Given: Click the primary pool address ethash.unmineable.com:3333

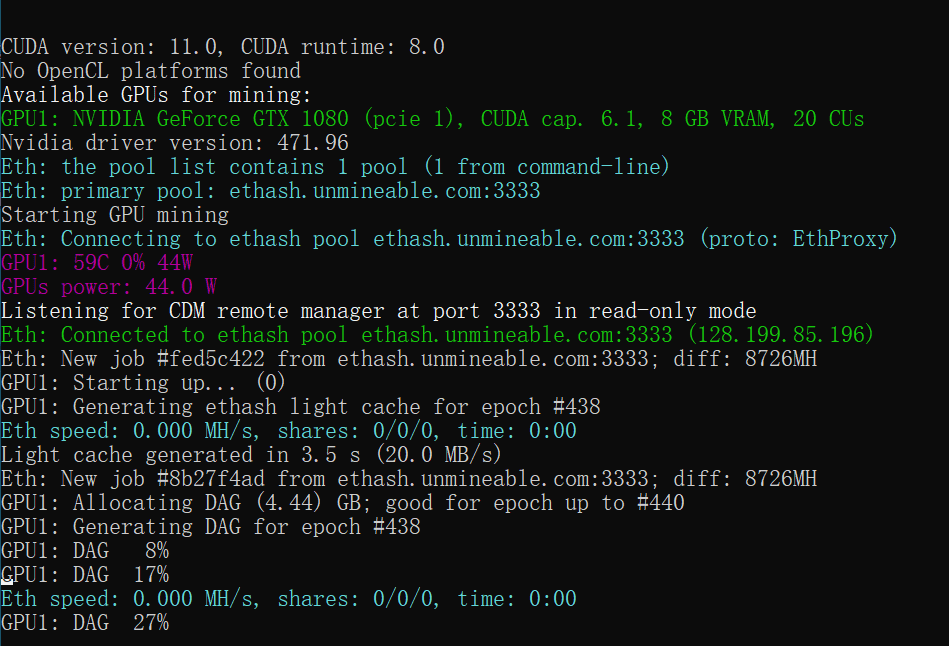Looking at the screenshot, I should click(x=385, y=191).
